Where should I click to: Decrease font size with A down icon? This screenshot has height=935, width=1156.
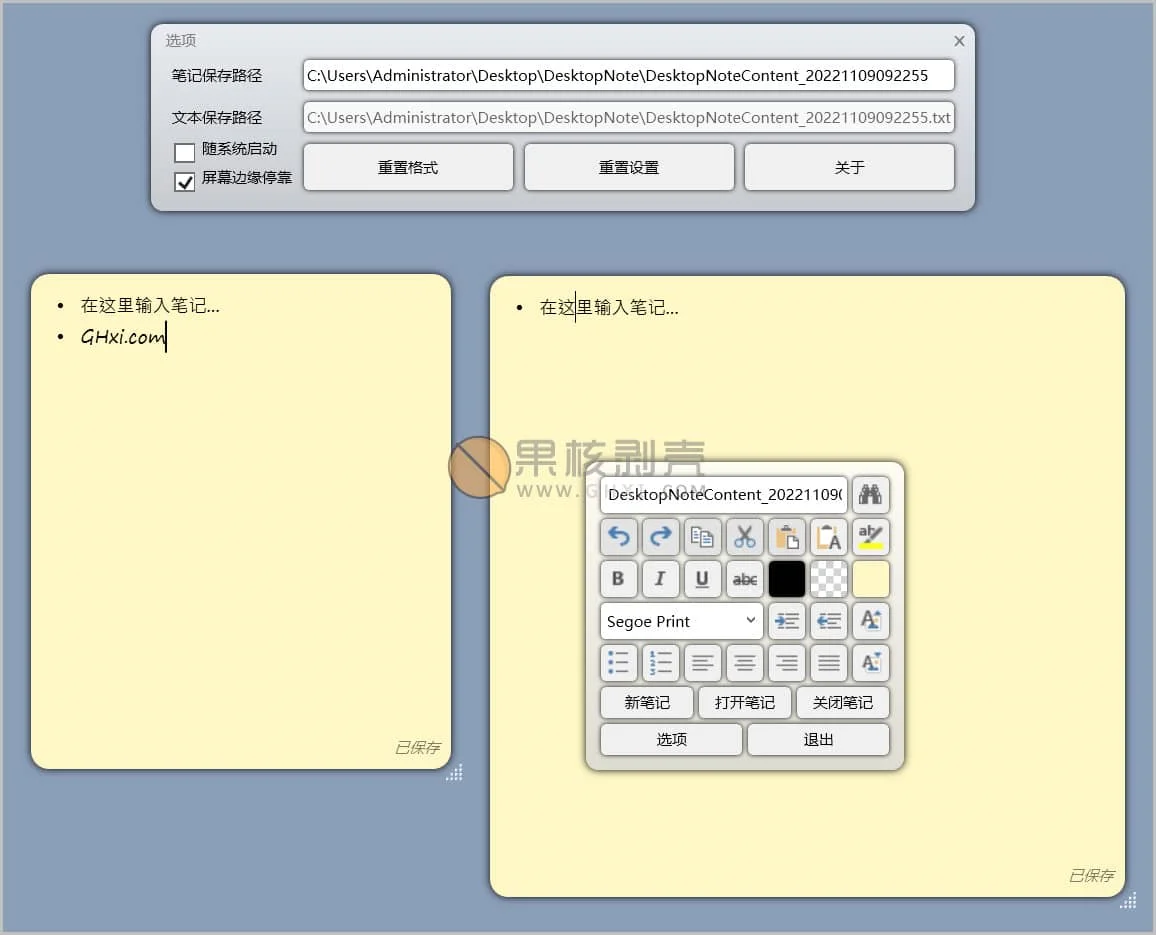(870, 663)
